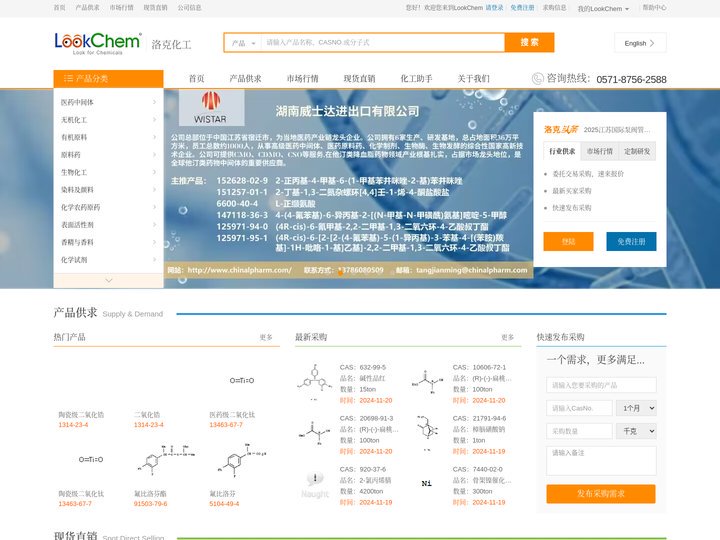The width and height of the screenshot is (720, 540).
Task: Open the CAS 632-99-5 structure image
Action: pos(315,382)
